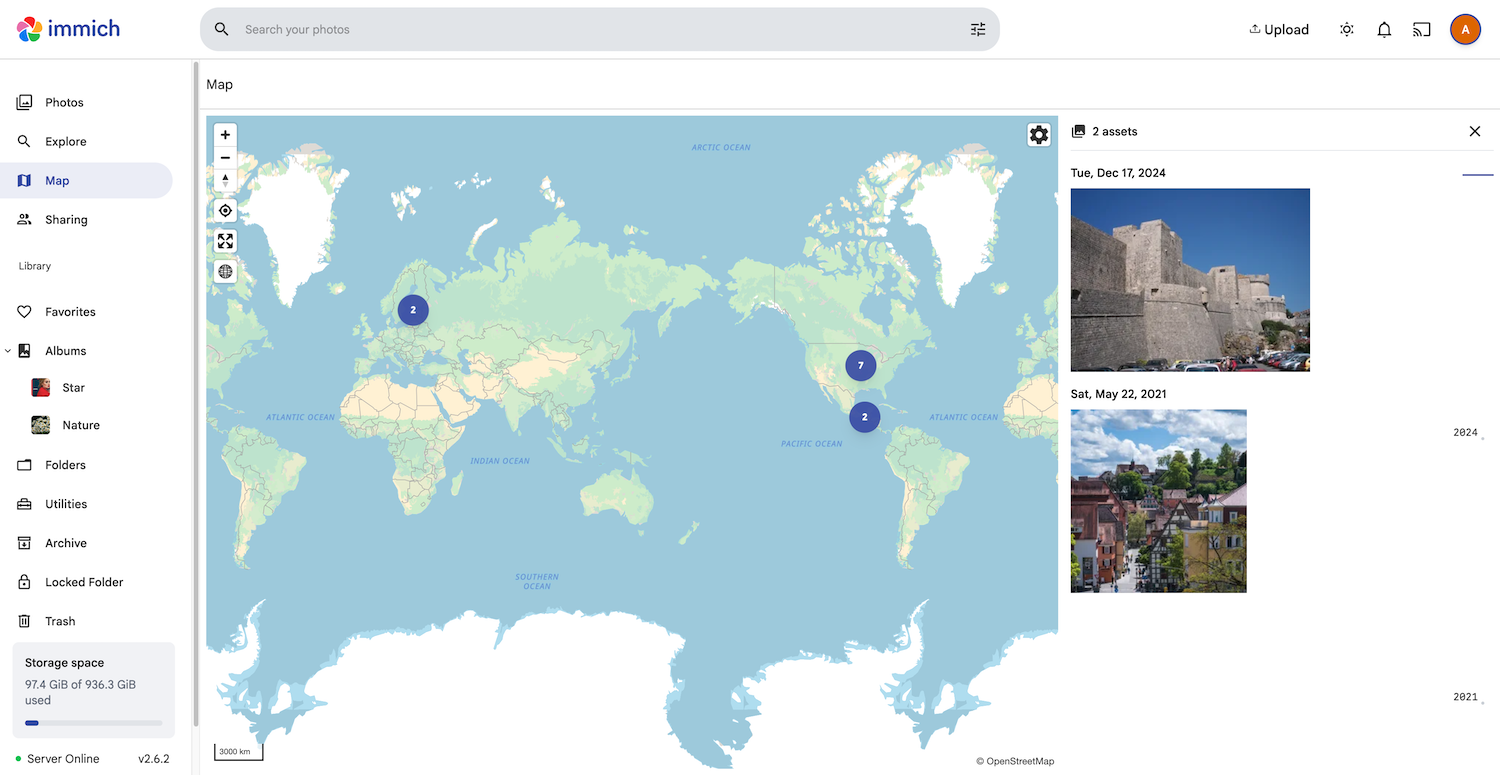Click the cluster marker showing 7 photos

[861, 365]
